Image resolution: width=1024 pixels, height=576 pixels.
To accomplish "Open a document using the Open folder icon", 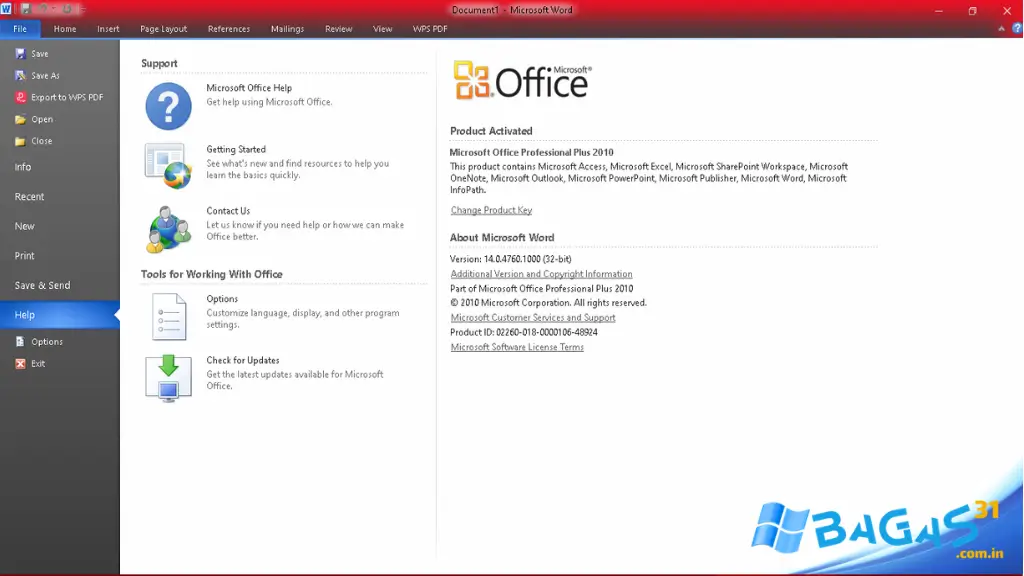I will coord(22,119).
